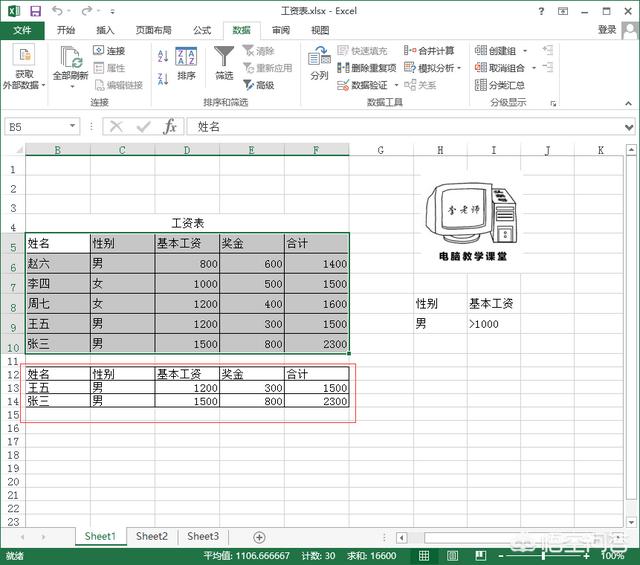
Task: Click the Select All corner button
Action: [18, 150]
